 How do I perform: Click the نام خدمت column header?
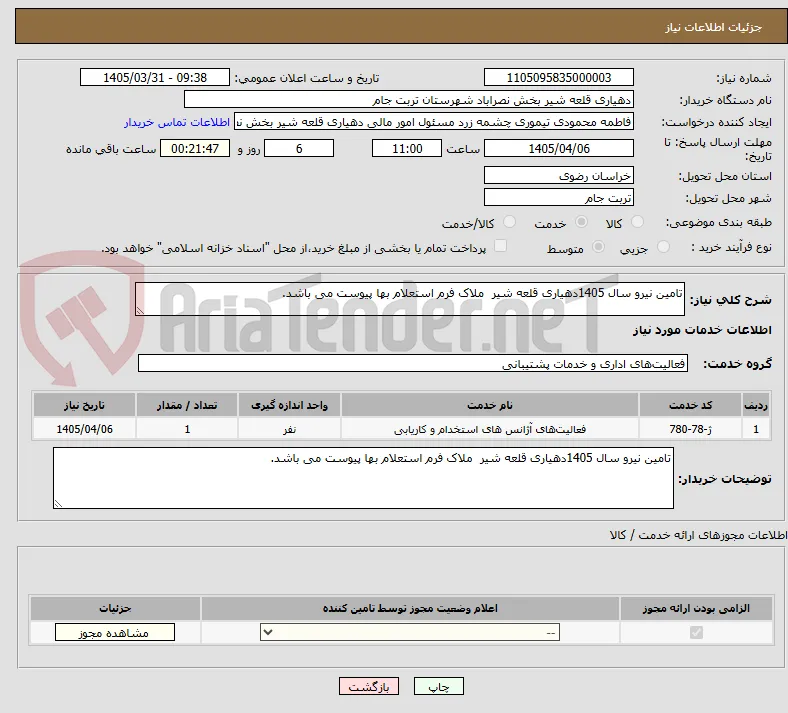coord(490,405)
